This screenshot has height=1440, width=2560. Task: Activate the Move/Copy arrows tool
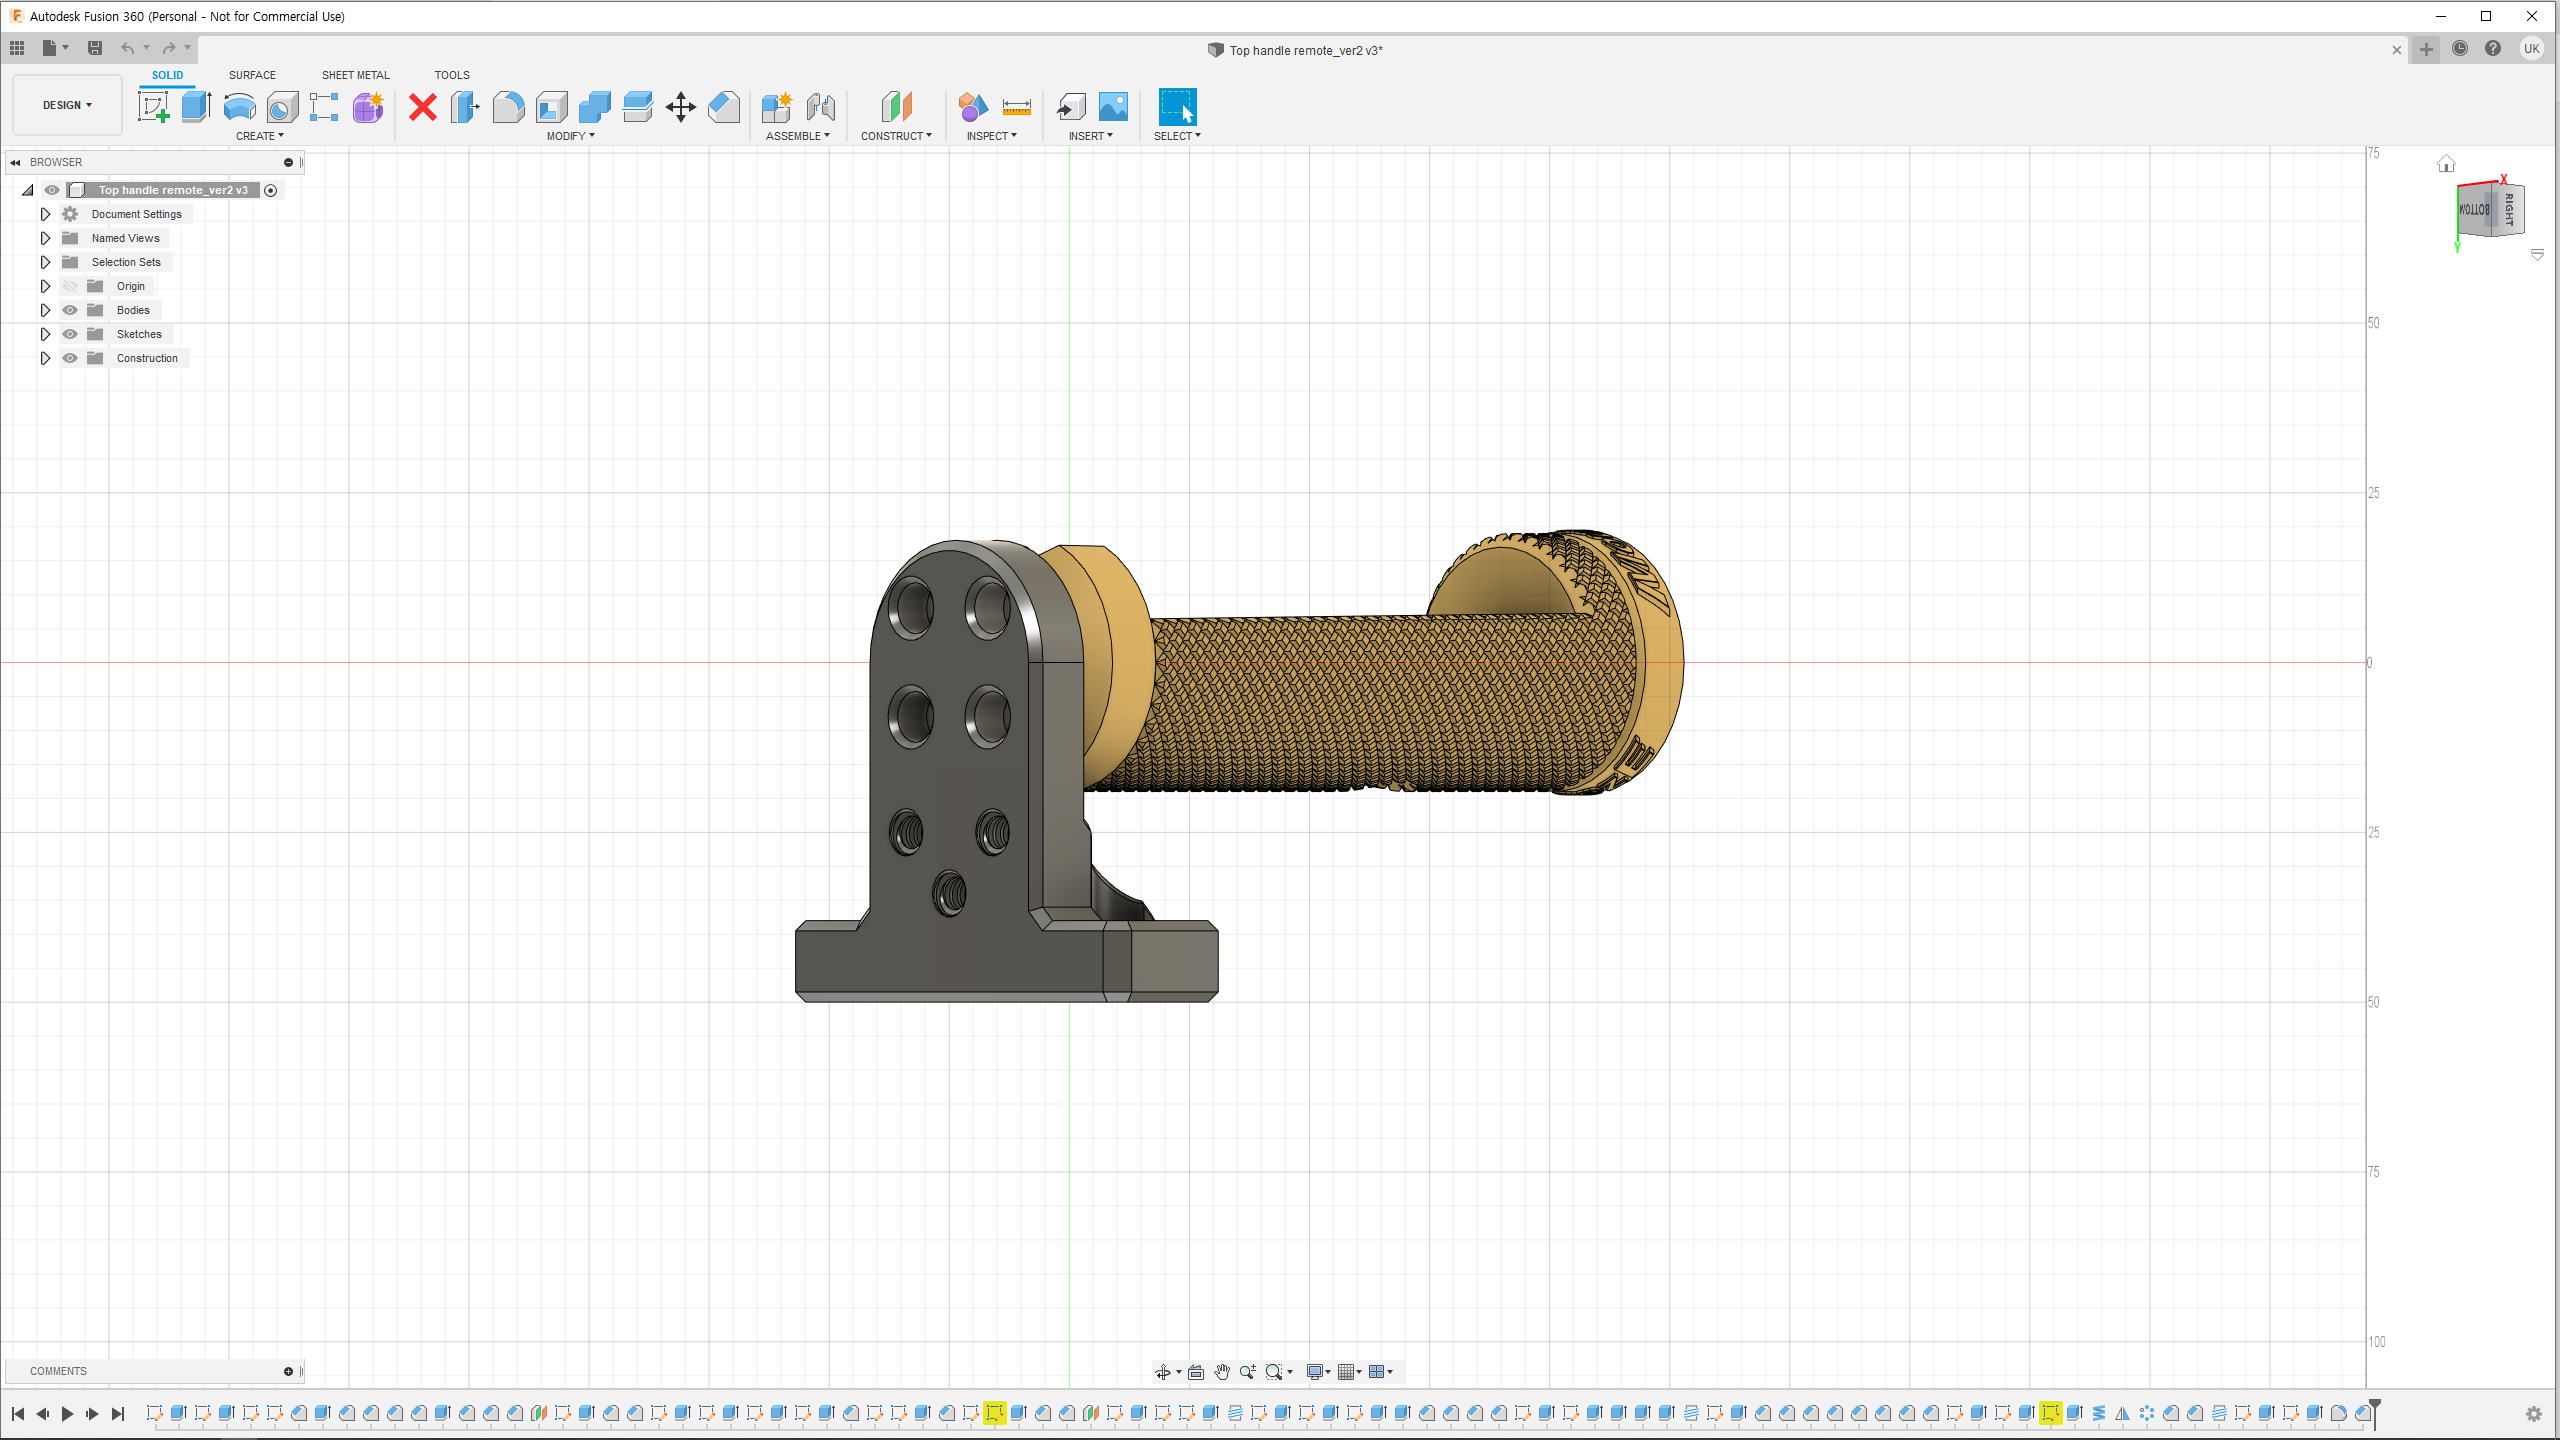point(680,107)
